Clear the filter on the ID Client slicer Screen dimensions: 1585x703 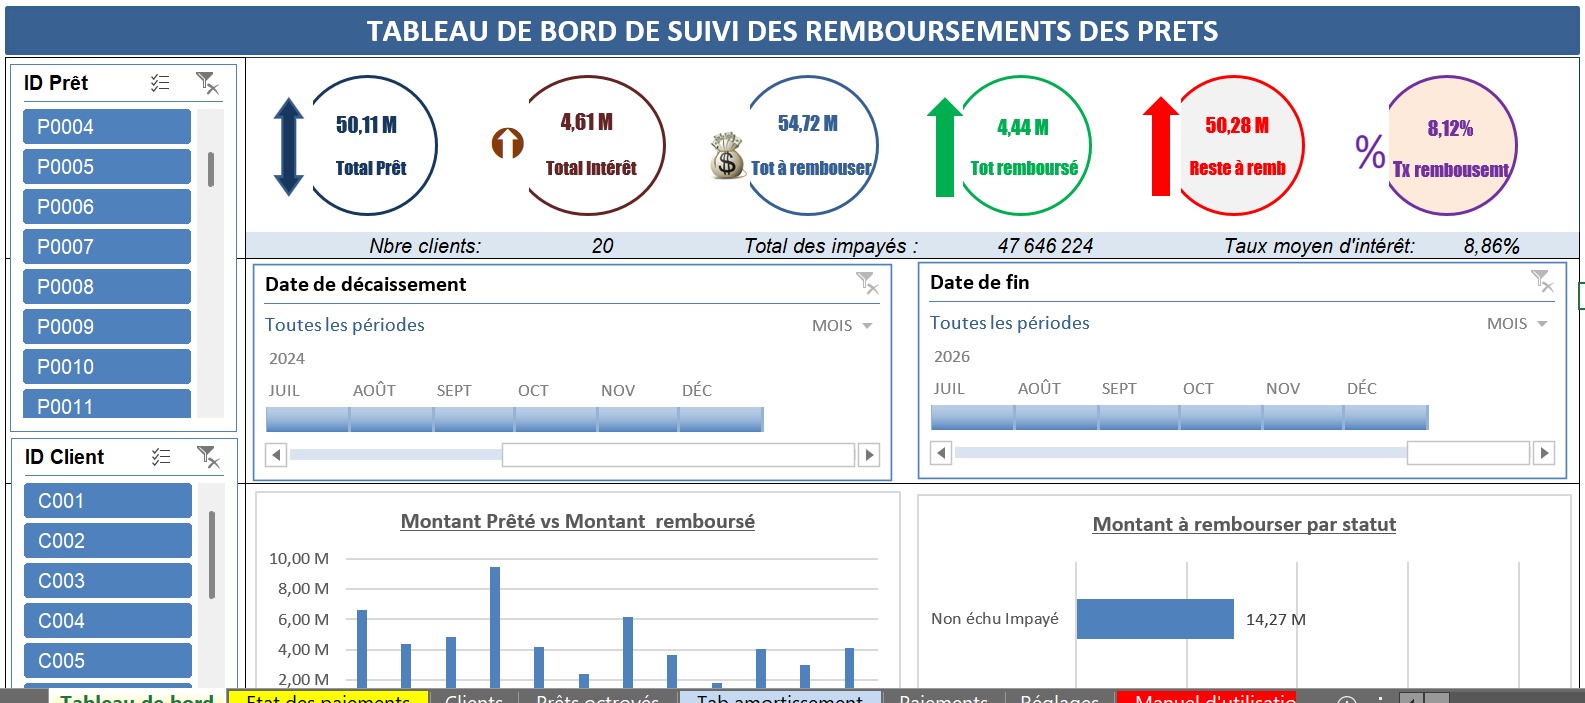(208, 457)
